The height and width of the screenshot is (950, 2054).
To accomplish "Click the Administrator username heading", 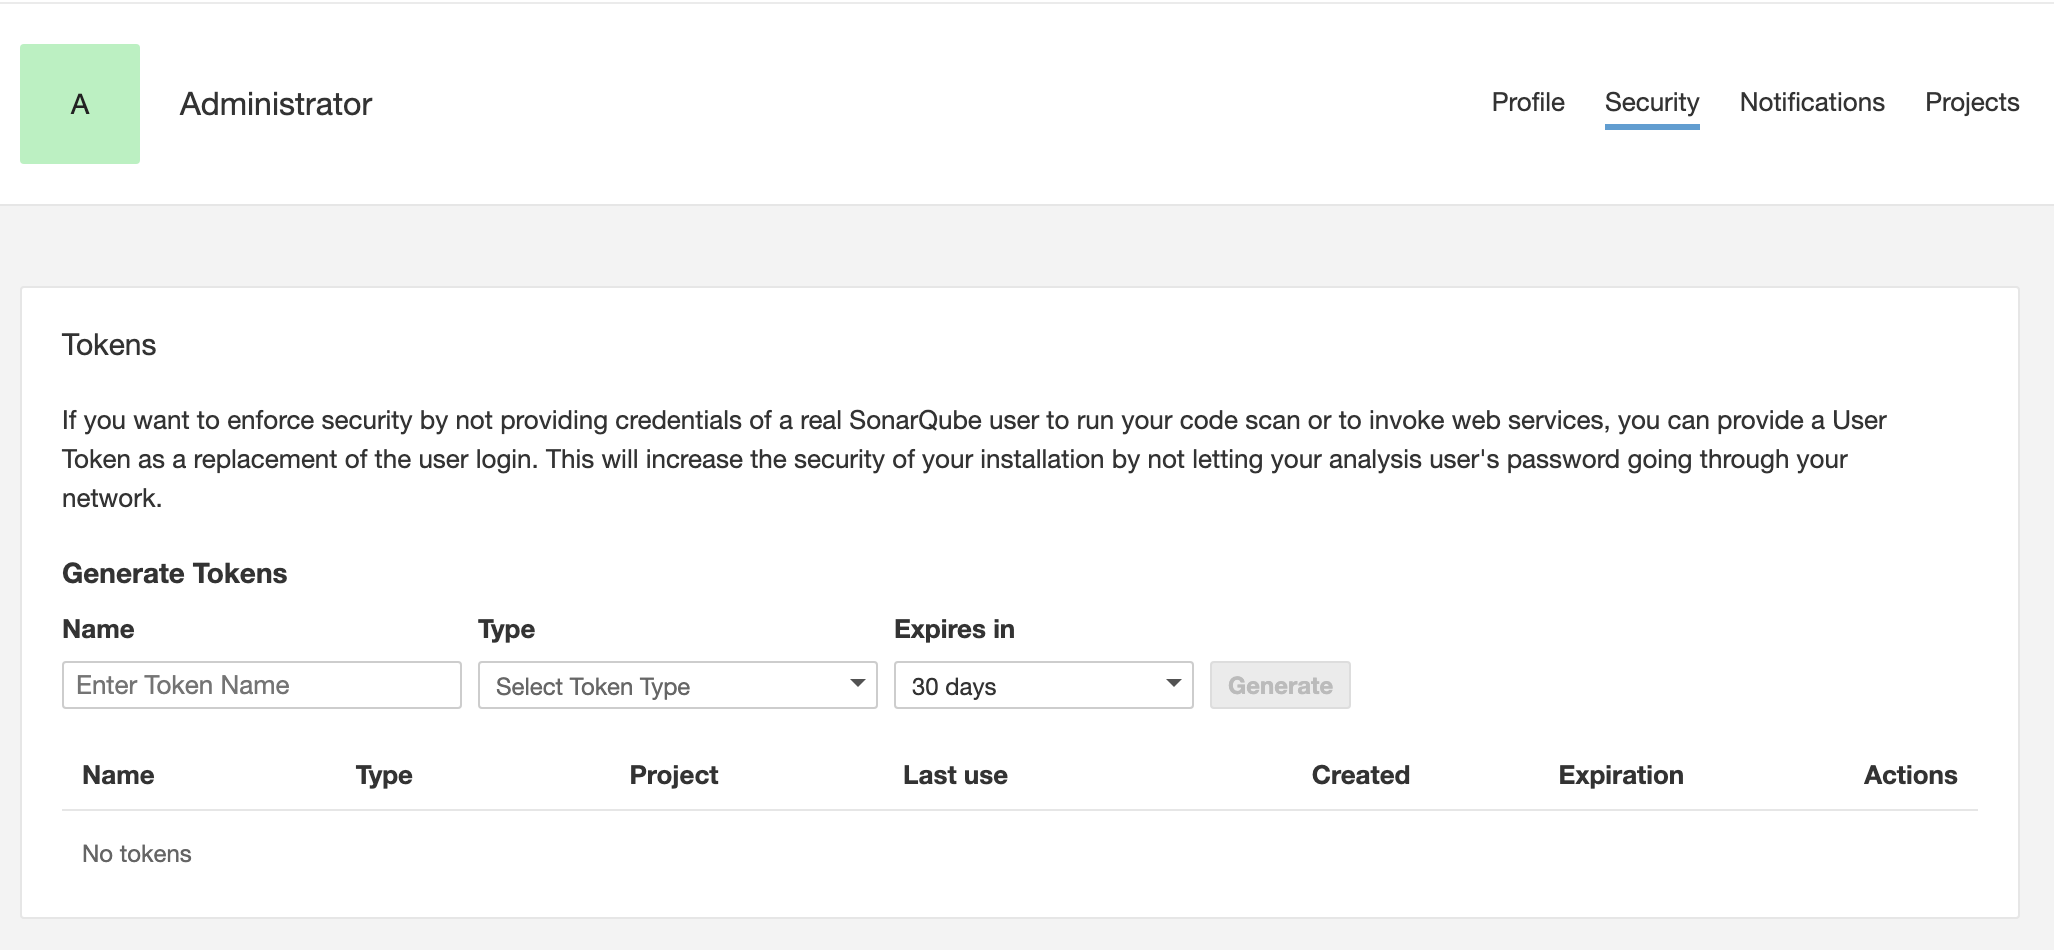I will (x=276, y=104).
